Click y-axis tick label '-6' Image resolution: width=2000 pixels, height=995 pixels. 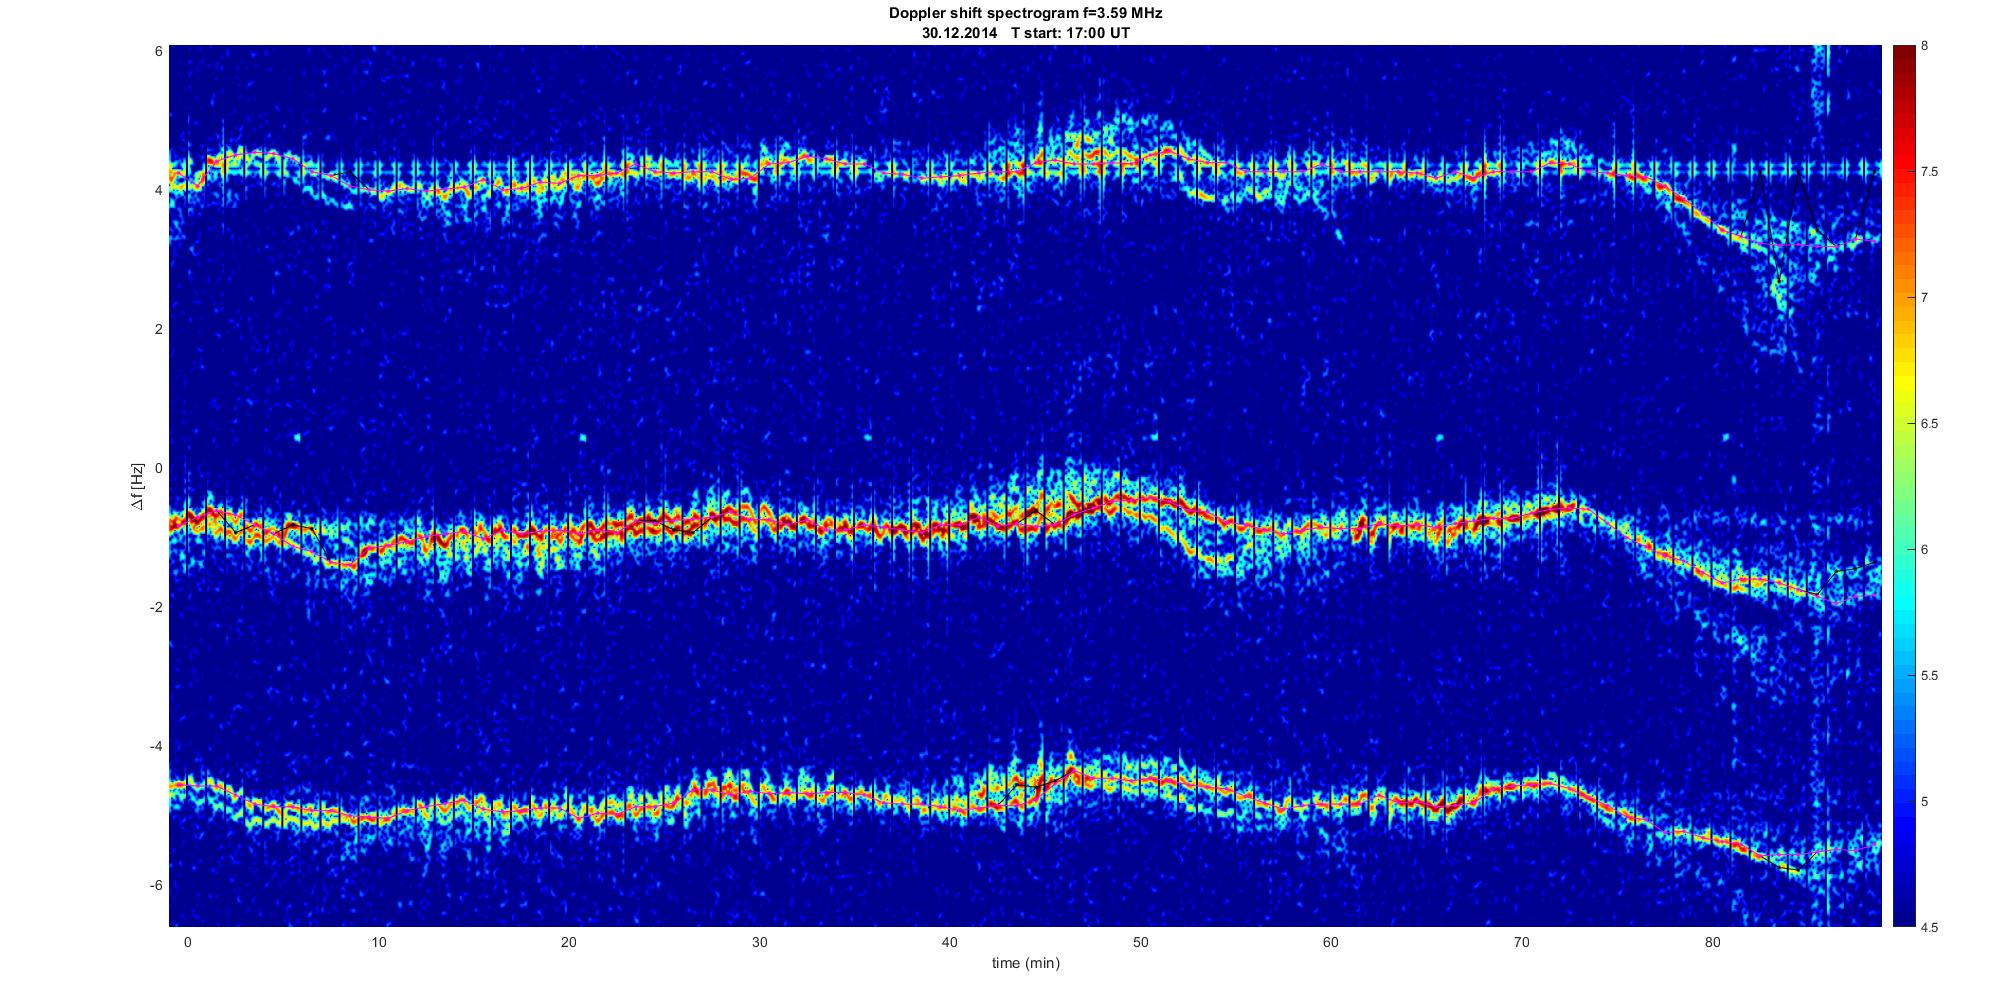[x=156, y=886]
